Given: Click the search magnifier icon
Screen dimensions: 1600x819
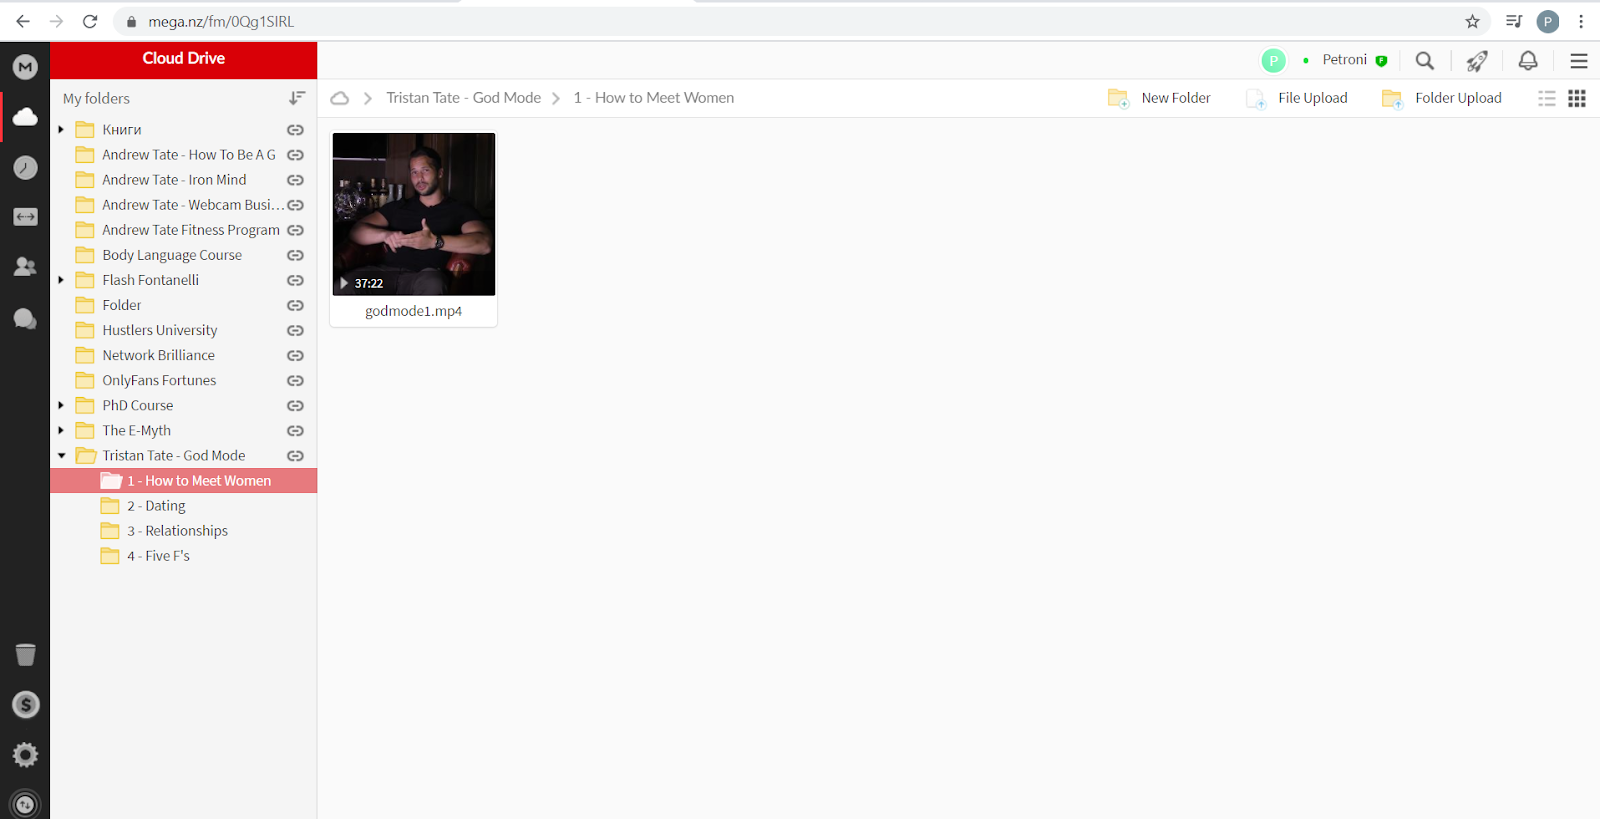Looking at the screenshot, I should [1425, 61].
